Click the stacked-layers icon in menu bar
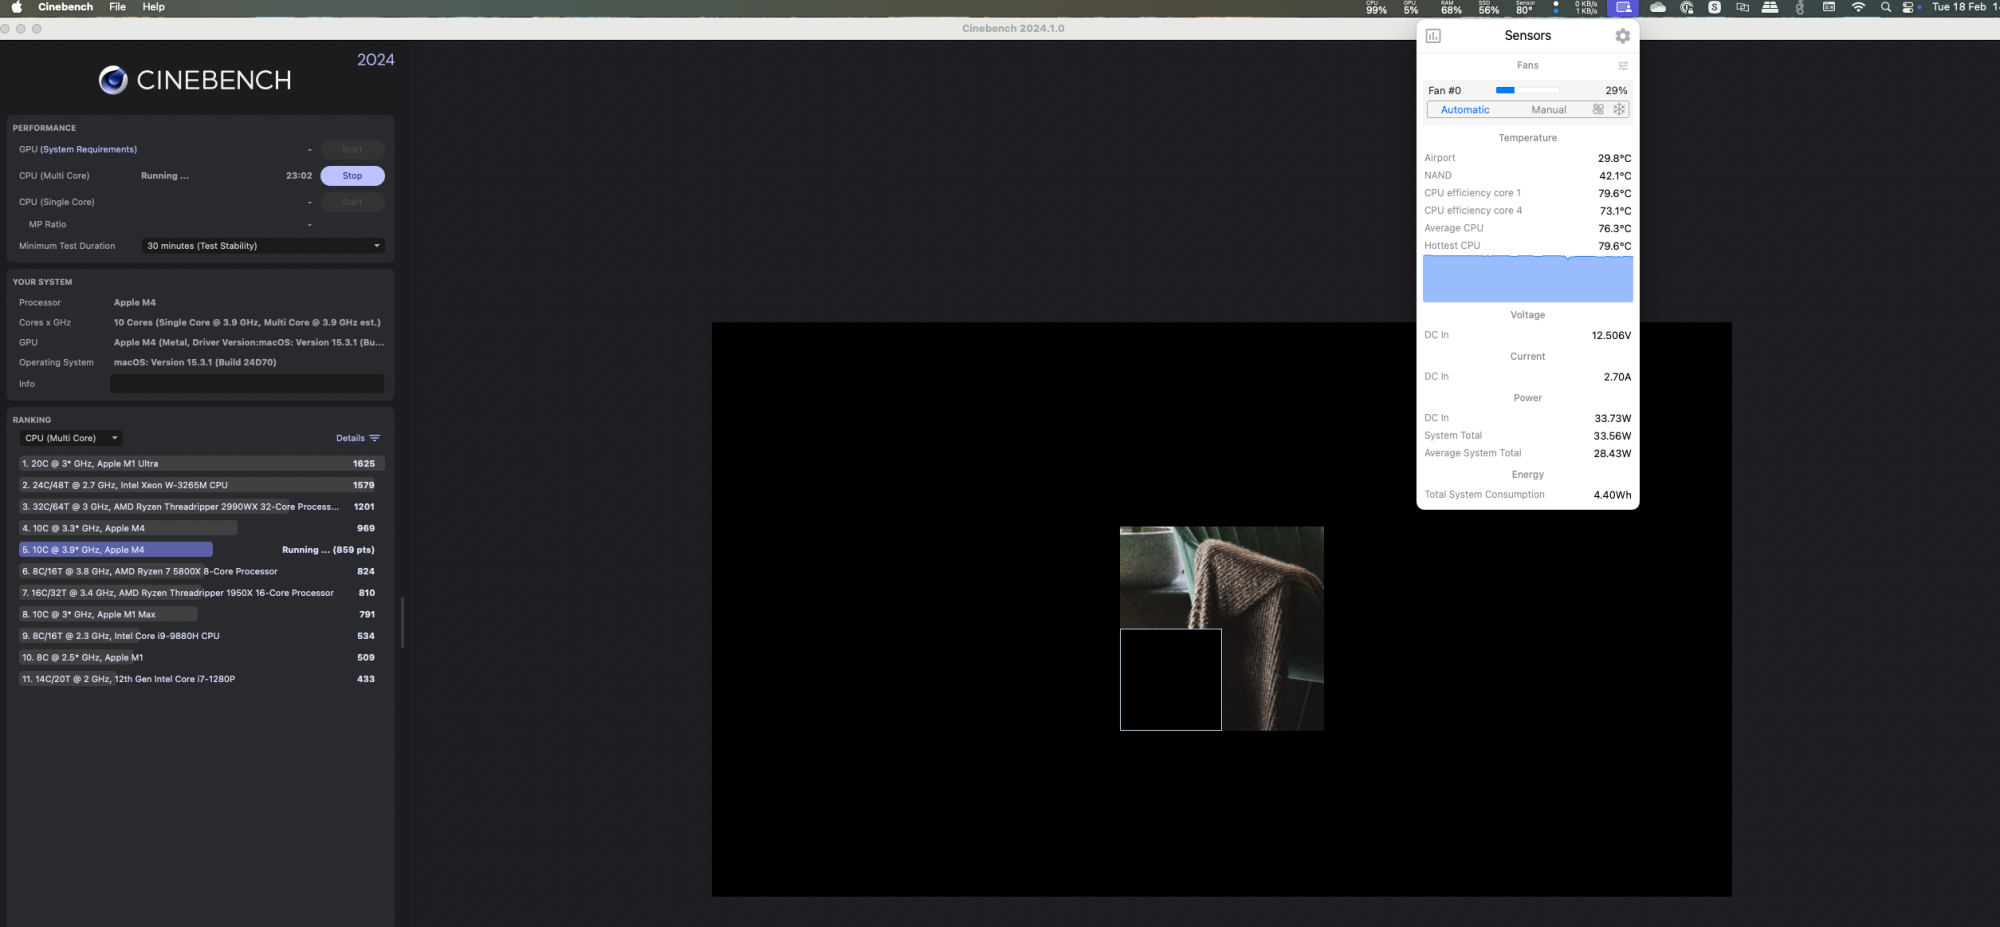The width and height of the screenshot is (2000, 927). point(1770,7)
